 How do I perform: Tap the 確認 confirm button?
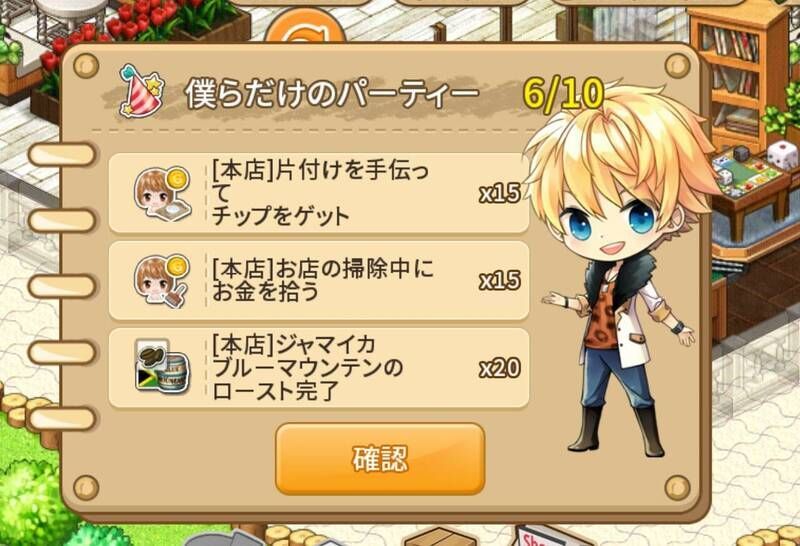click(380, 459)
